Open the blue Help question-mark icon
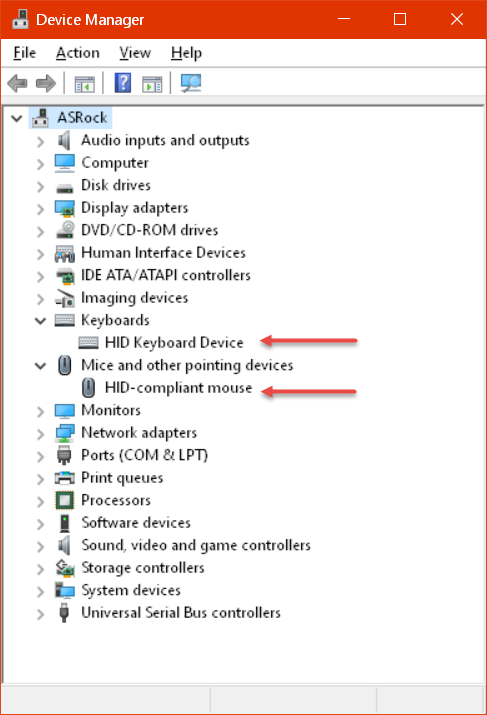 pos(123,83)
